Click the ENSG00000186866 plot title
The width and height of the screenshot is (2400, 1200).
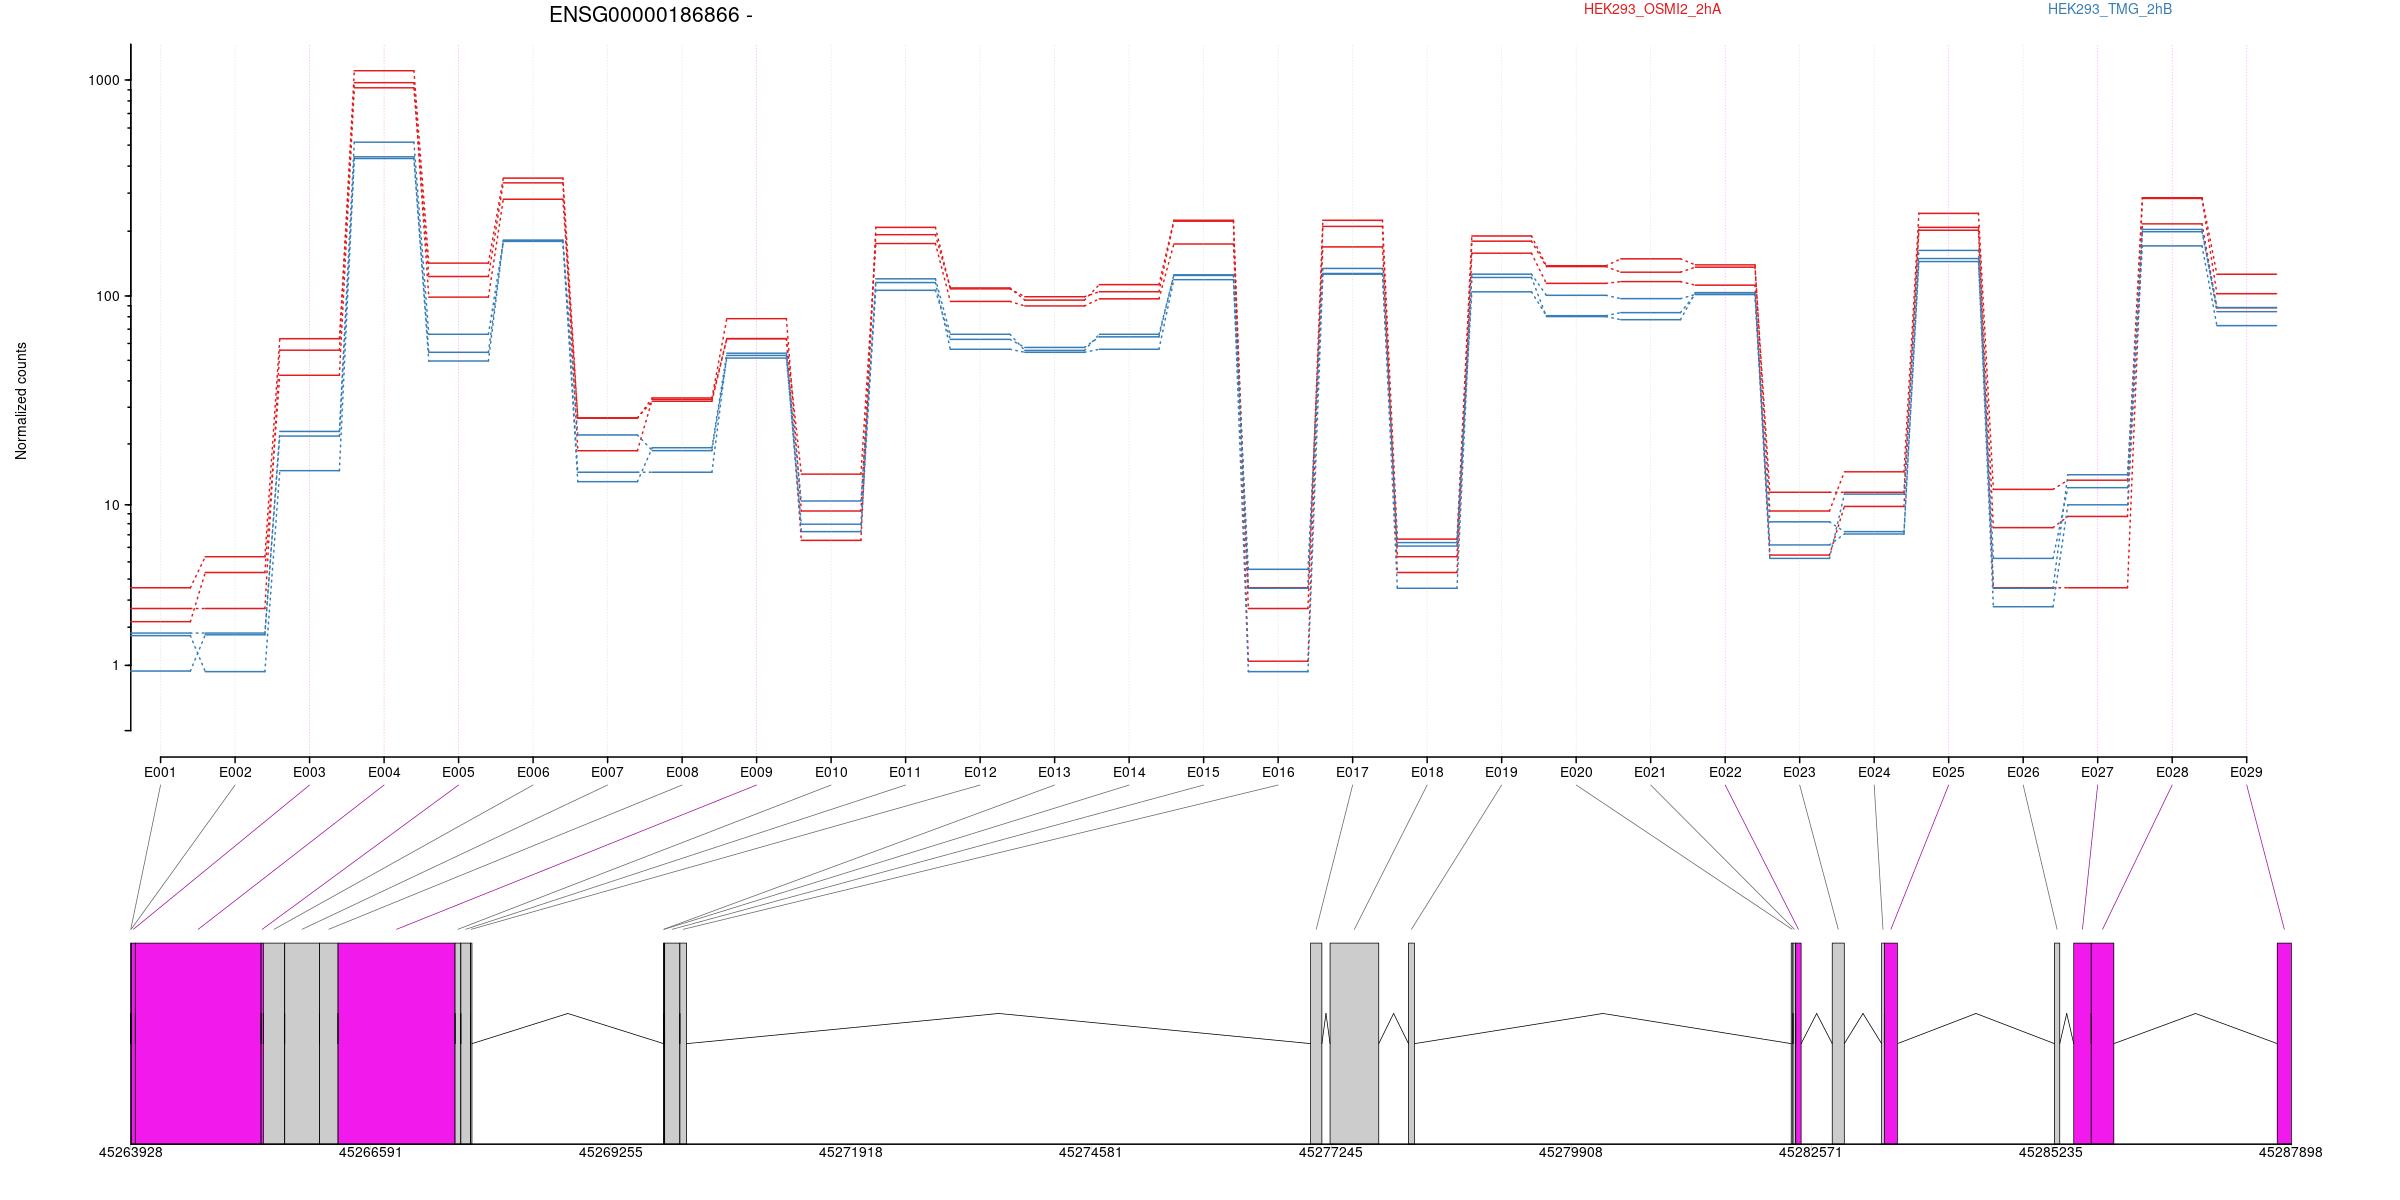click(650, 15)
